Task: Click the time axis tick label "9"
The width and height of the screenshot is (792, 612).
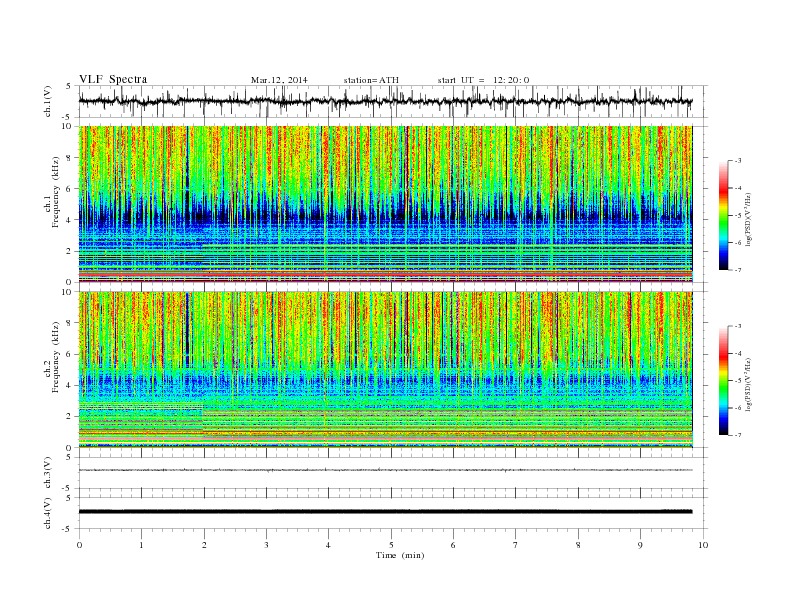Action: click(640, 545)
